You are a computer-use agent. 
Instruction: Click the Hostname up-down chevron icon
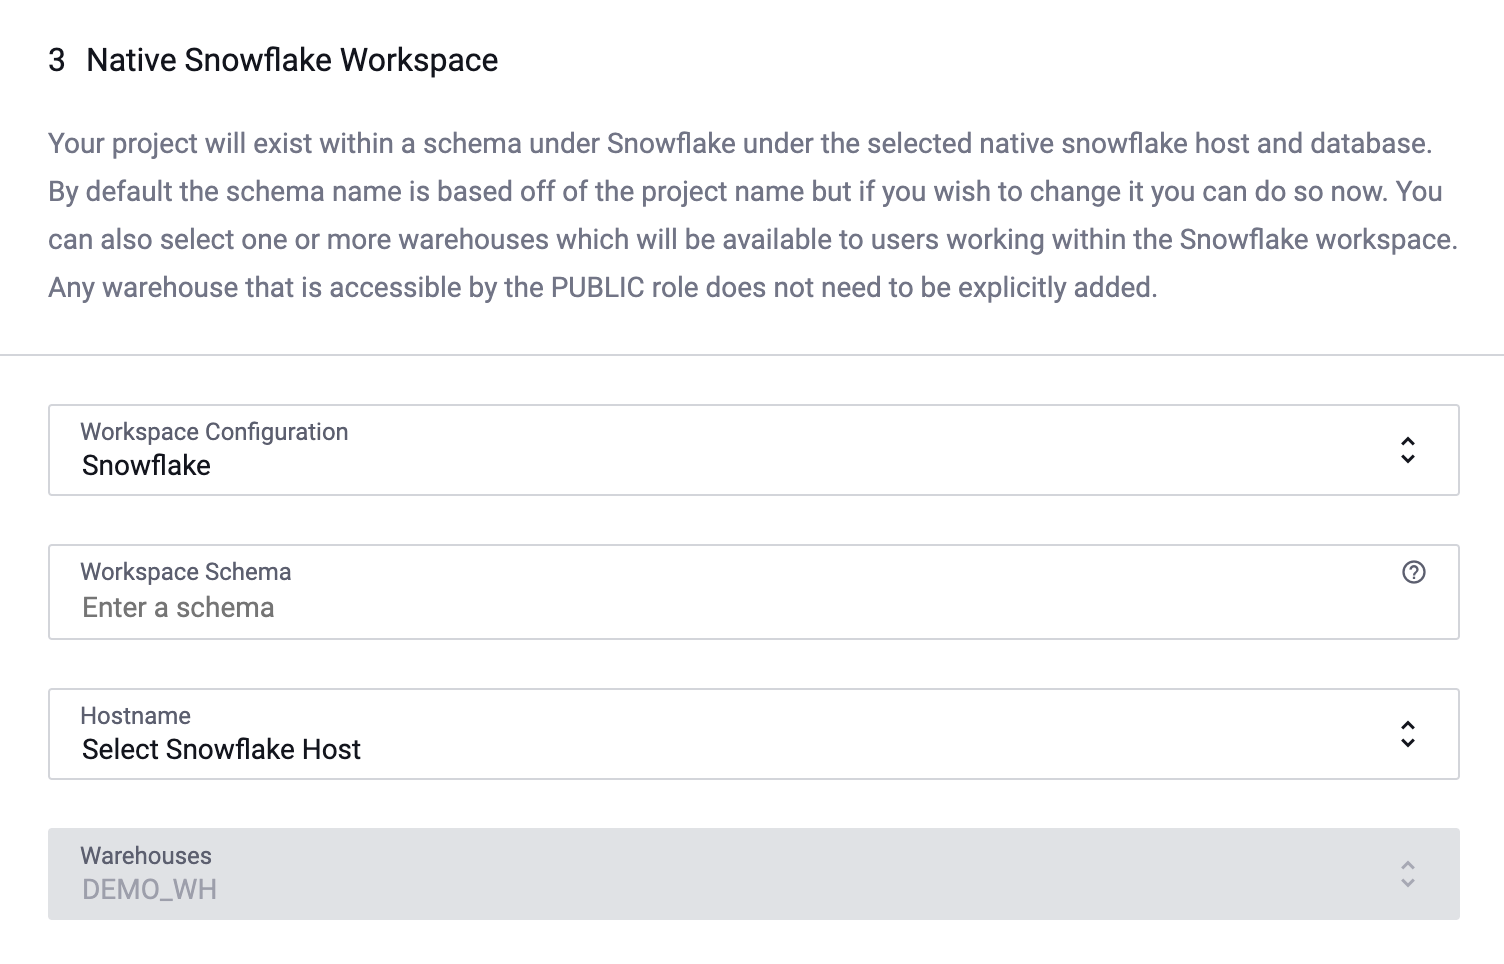pos(1408,734)
